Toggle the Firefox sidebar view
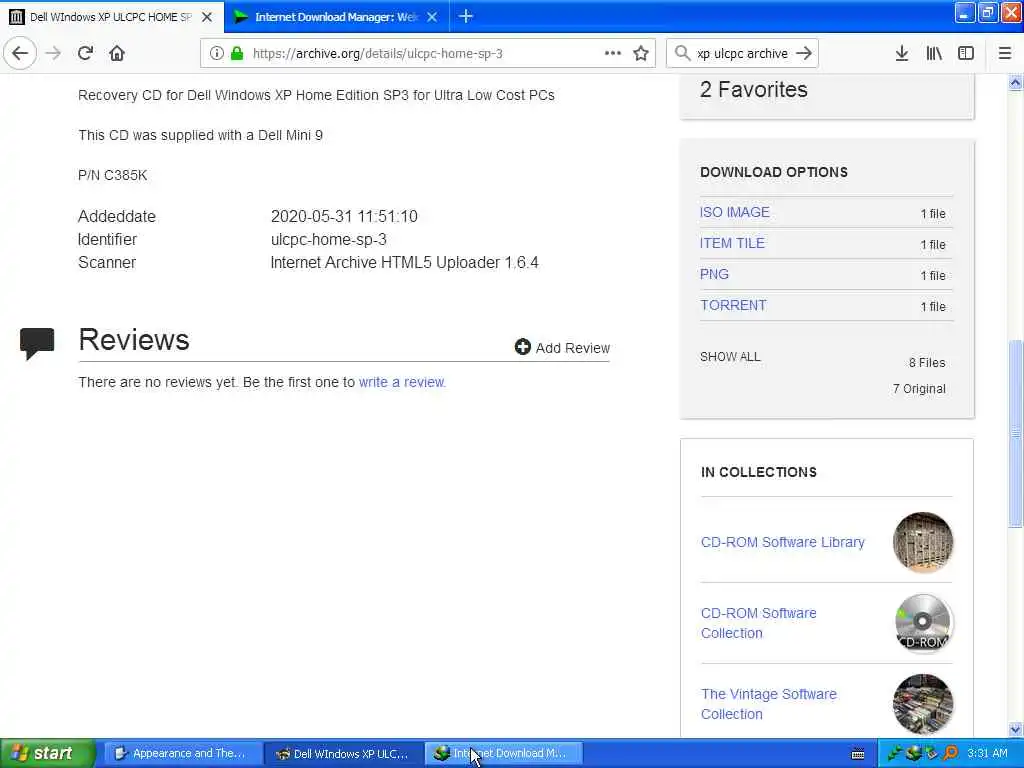The width and height of the screenshot is (1024, 768). 966,54
